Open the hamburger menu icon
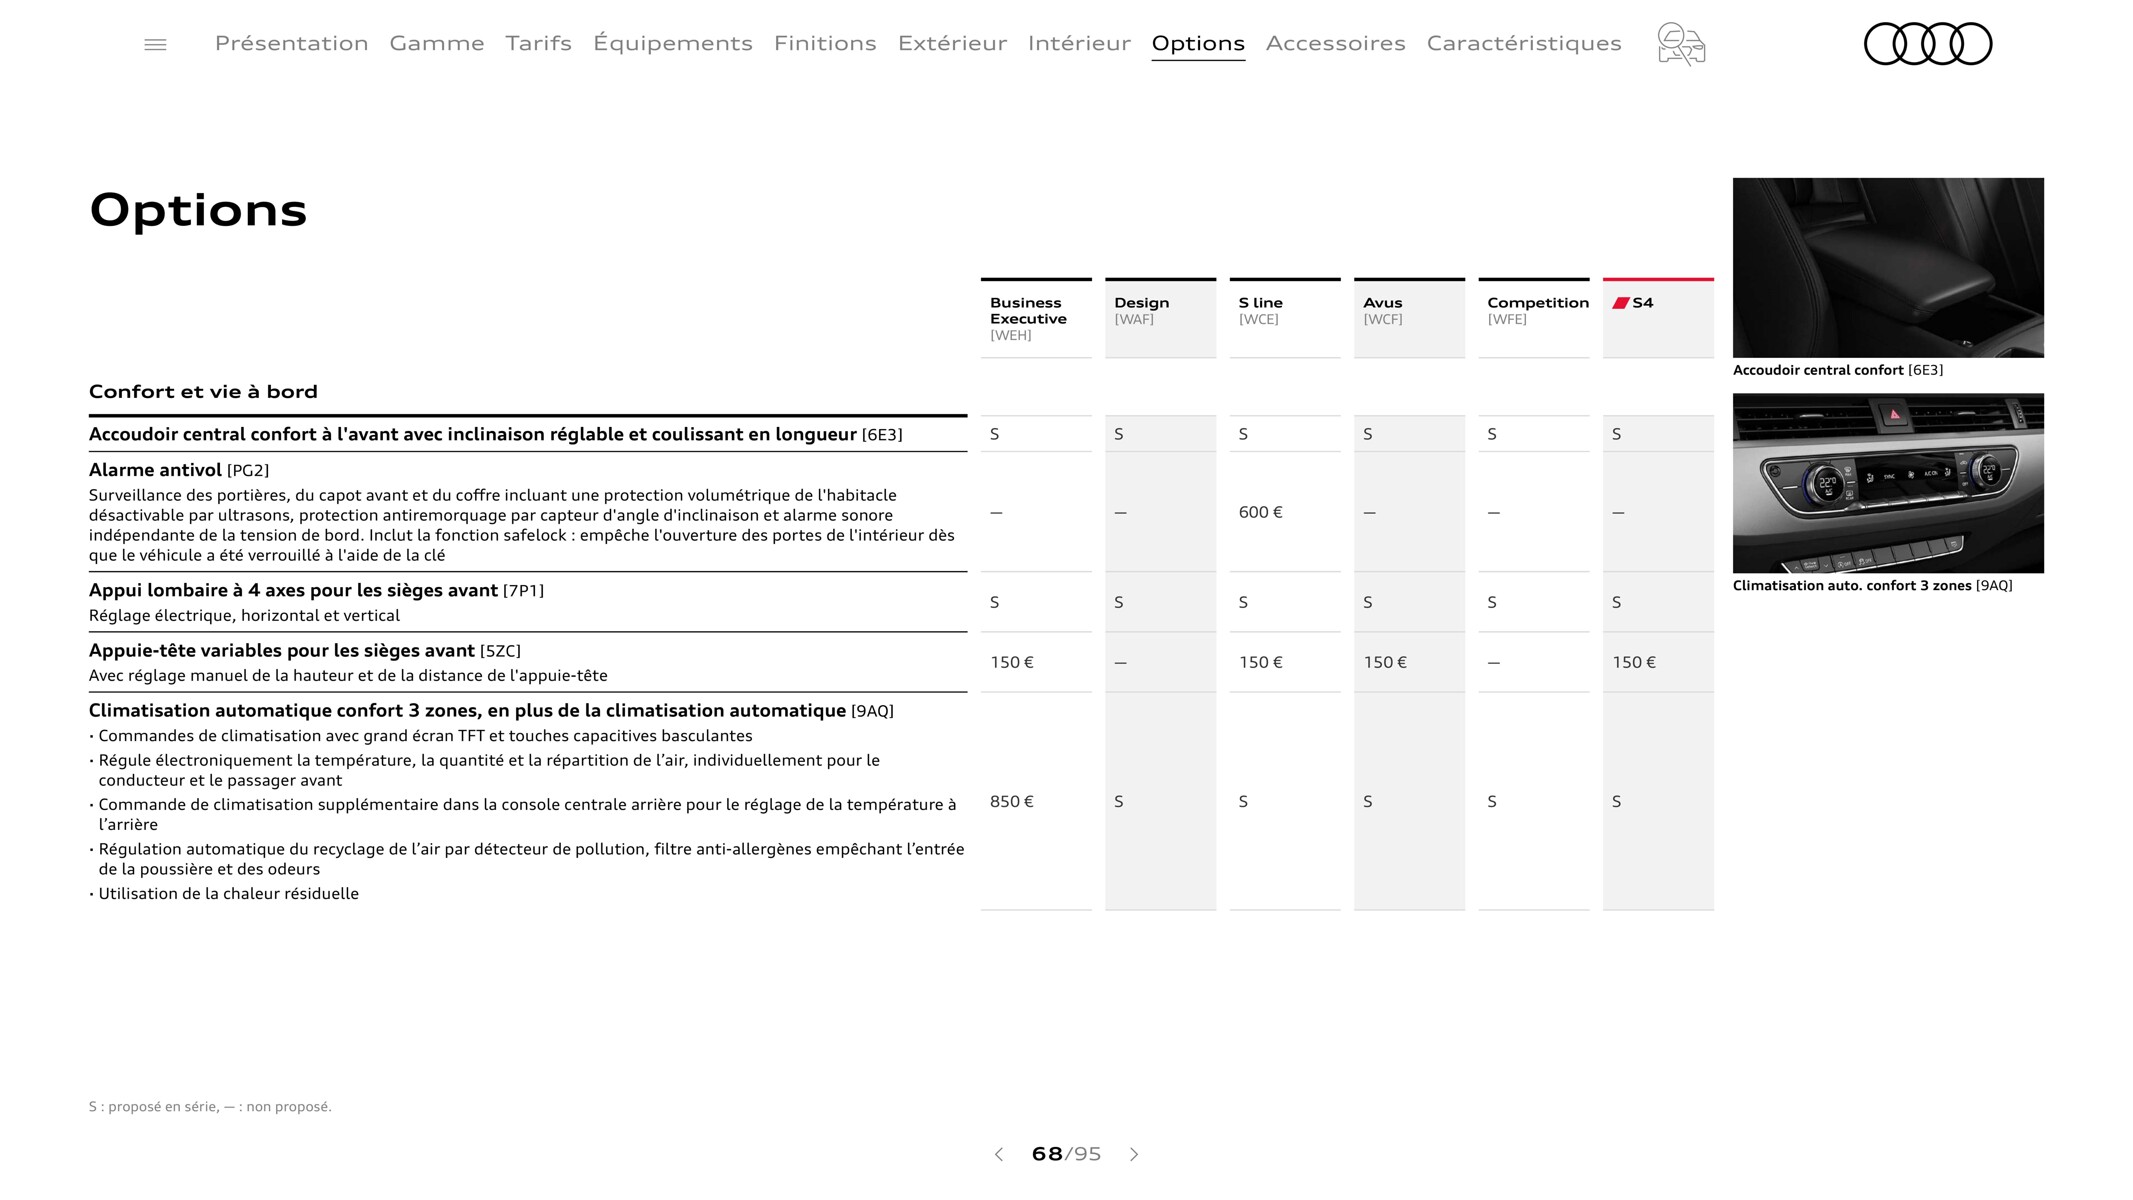 click(155, 45)
